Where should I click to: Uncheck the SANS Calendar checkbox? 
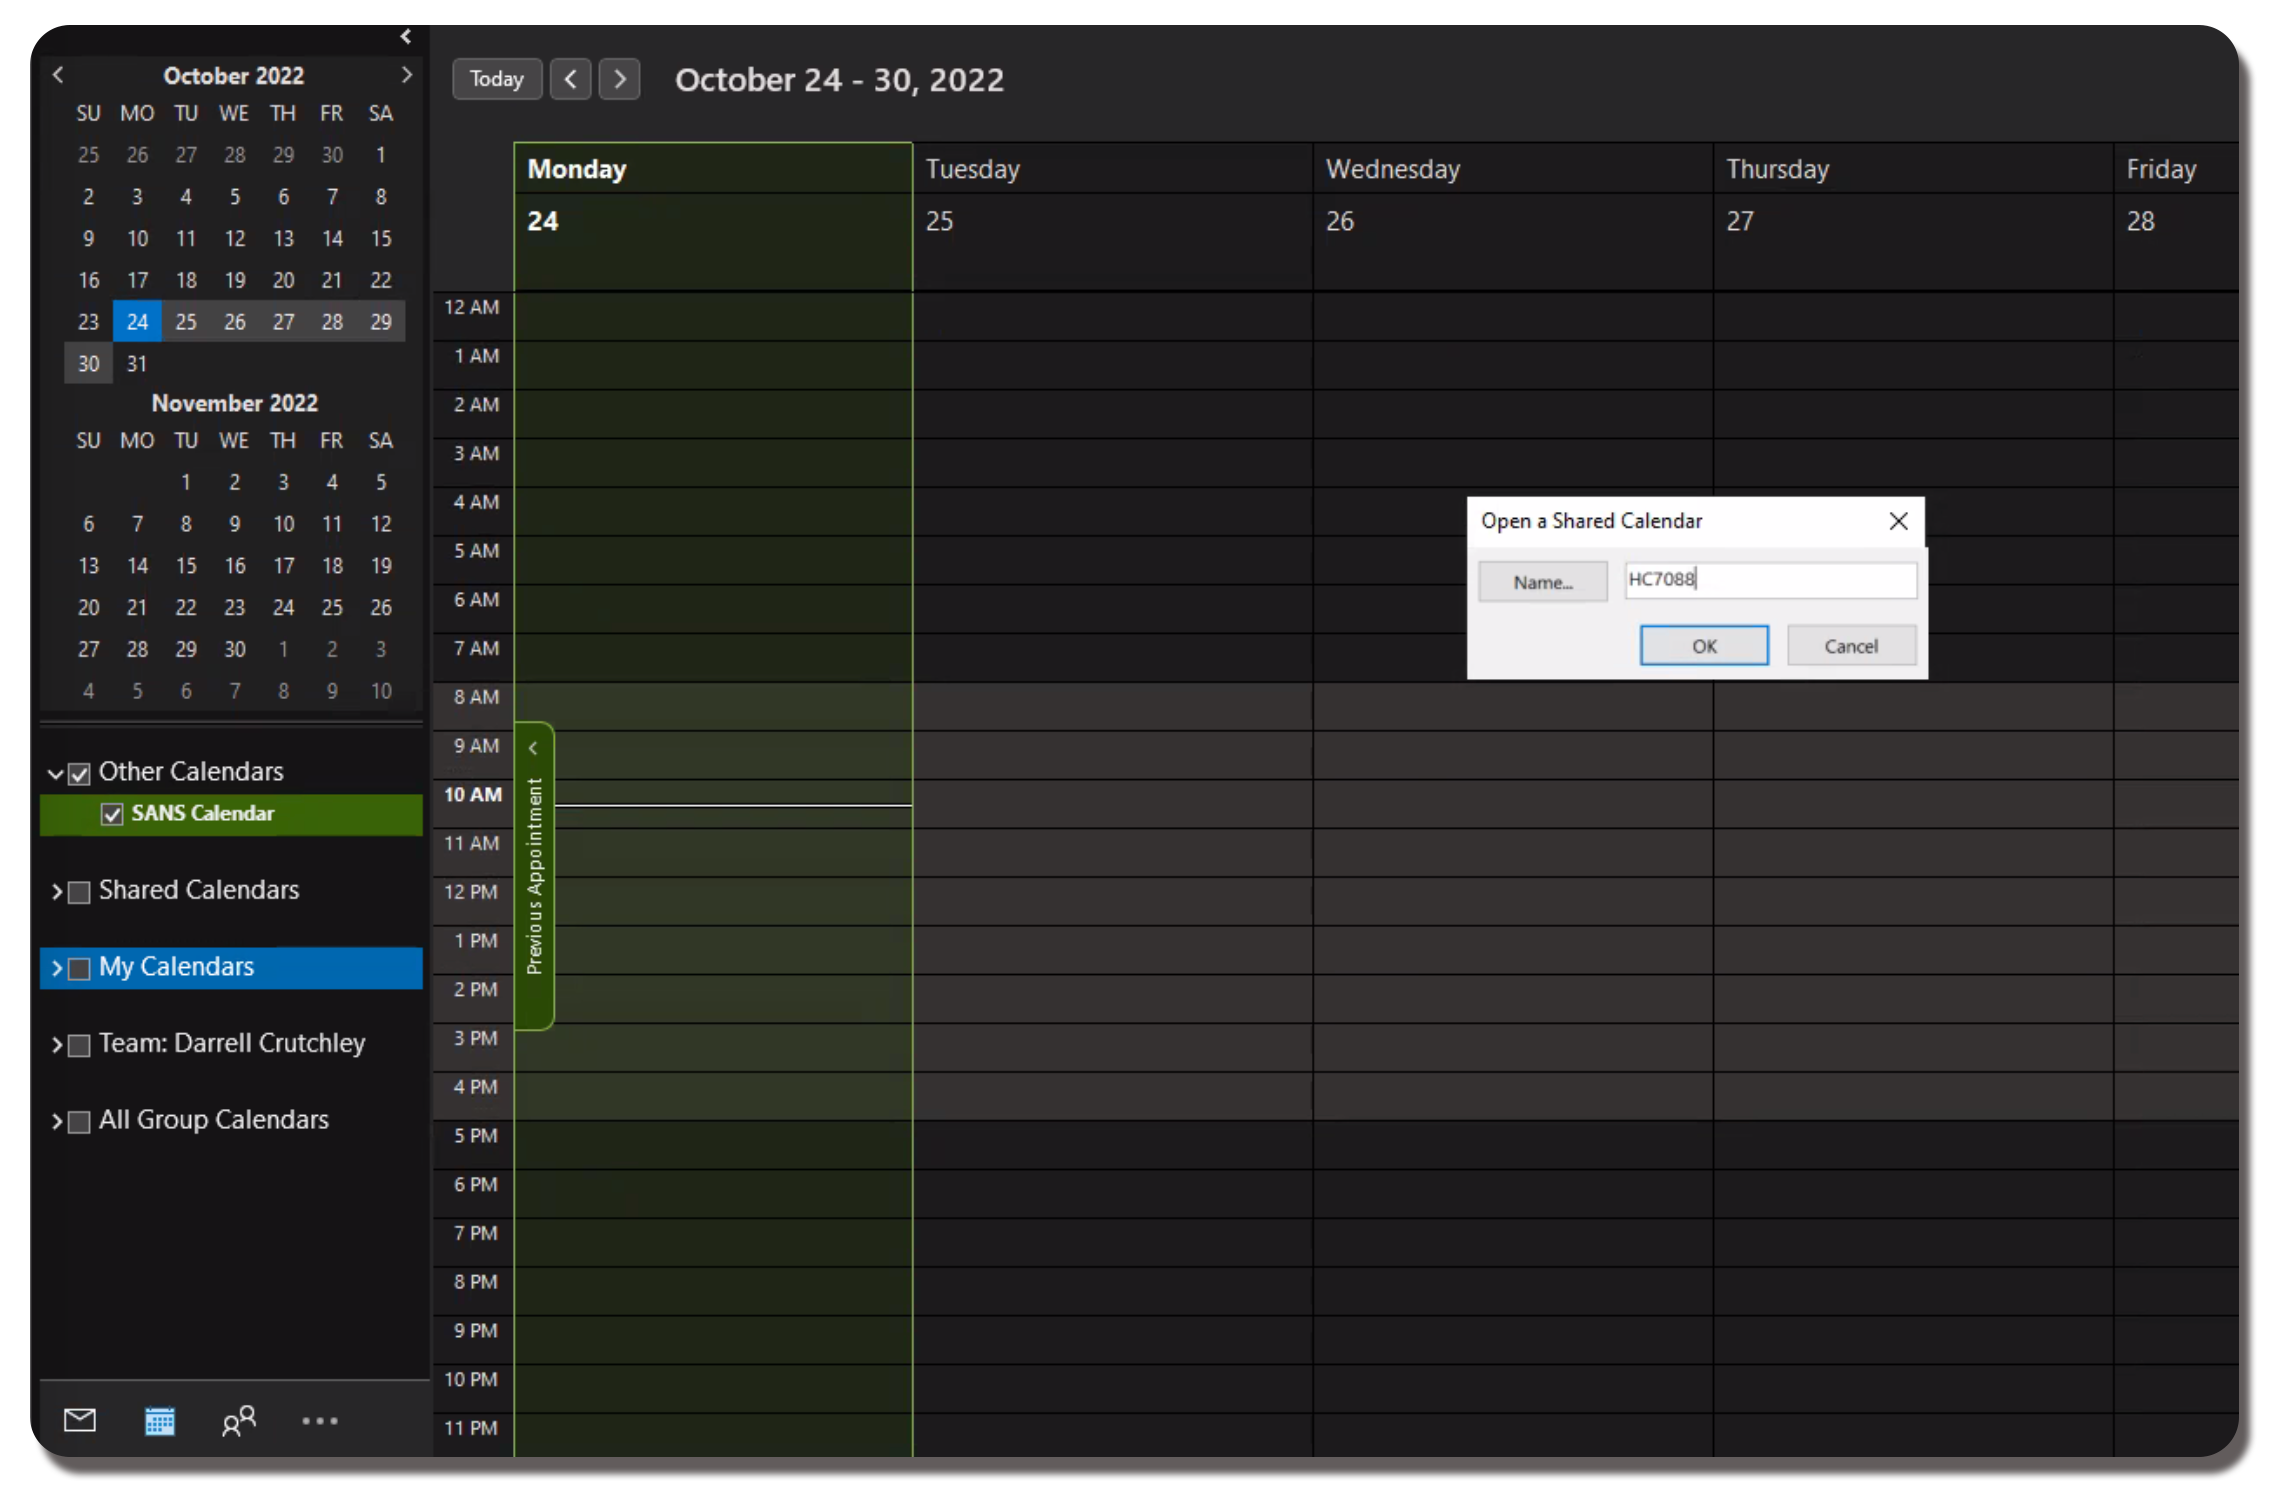coord(112,815)
